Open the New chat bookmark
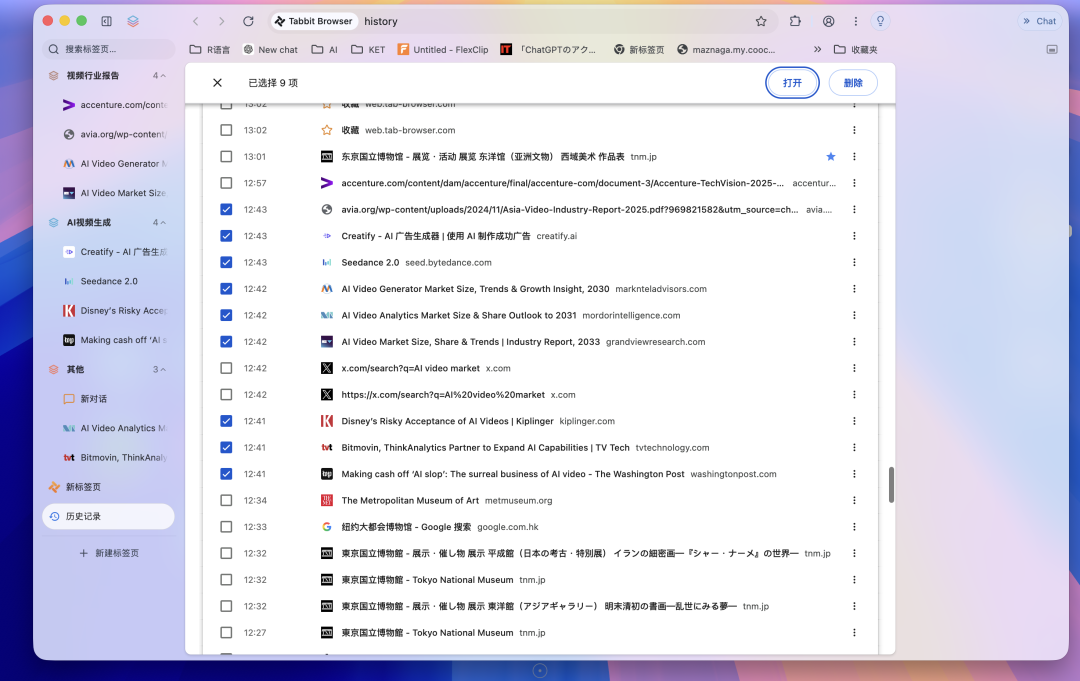Screen dimensions: 1080x681 click(x=270, y=50)
